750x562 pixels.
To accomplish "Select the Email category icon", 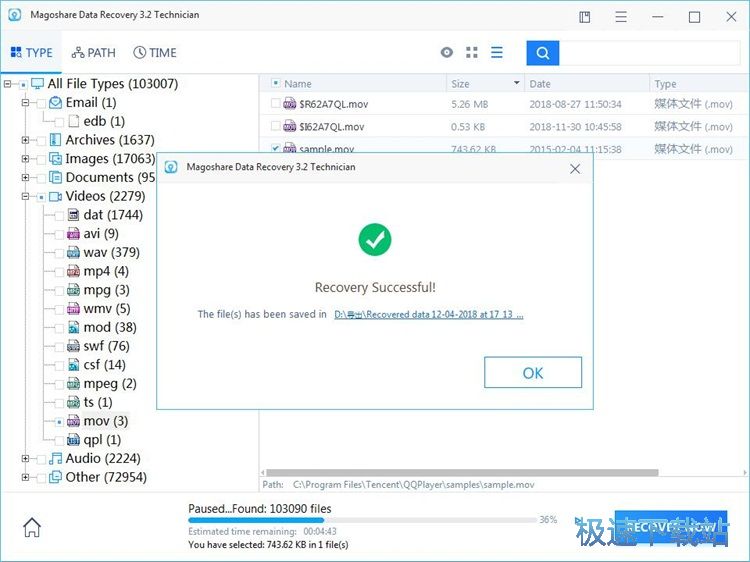I will (55, 102).
